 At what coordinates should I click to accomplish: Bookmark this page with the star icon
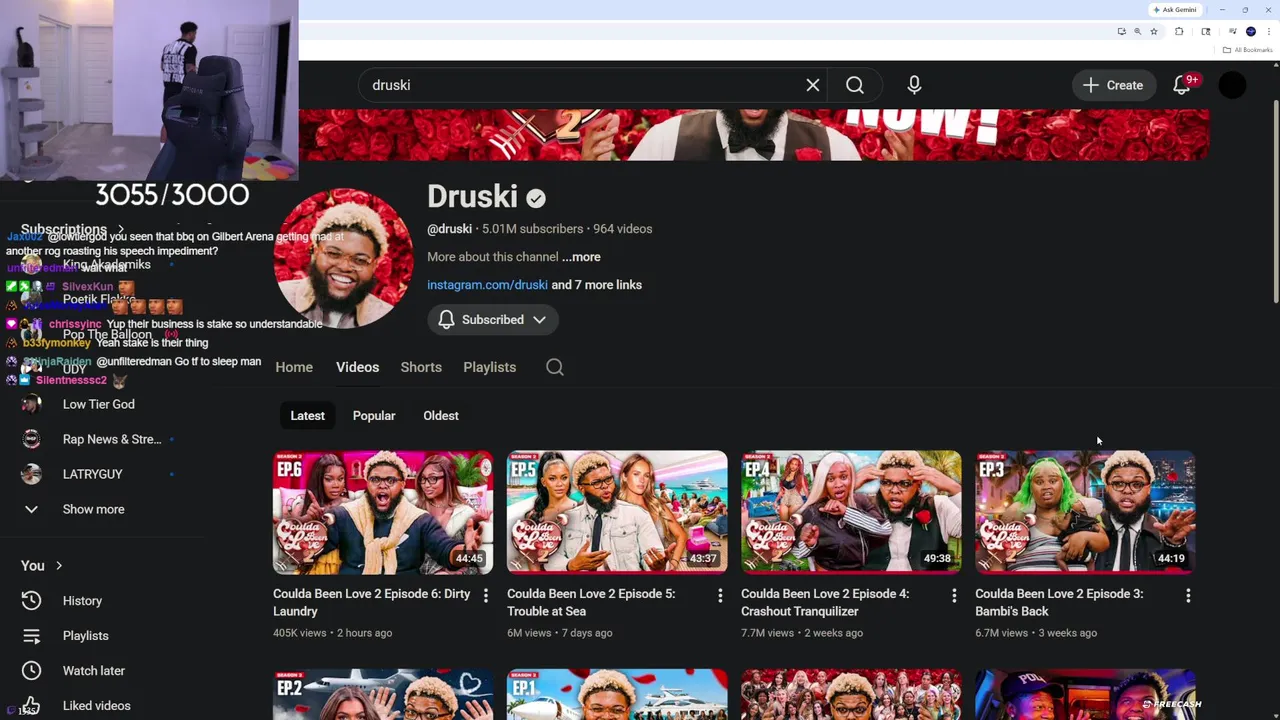[x=1154, y=31]
